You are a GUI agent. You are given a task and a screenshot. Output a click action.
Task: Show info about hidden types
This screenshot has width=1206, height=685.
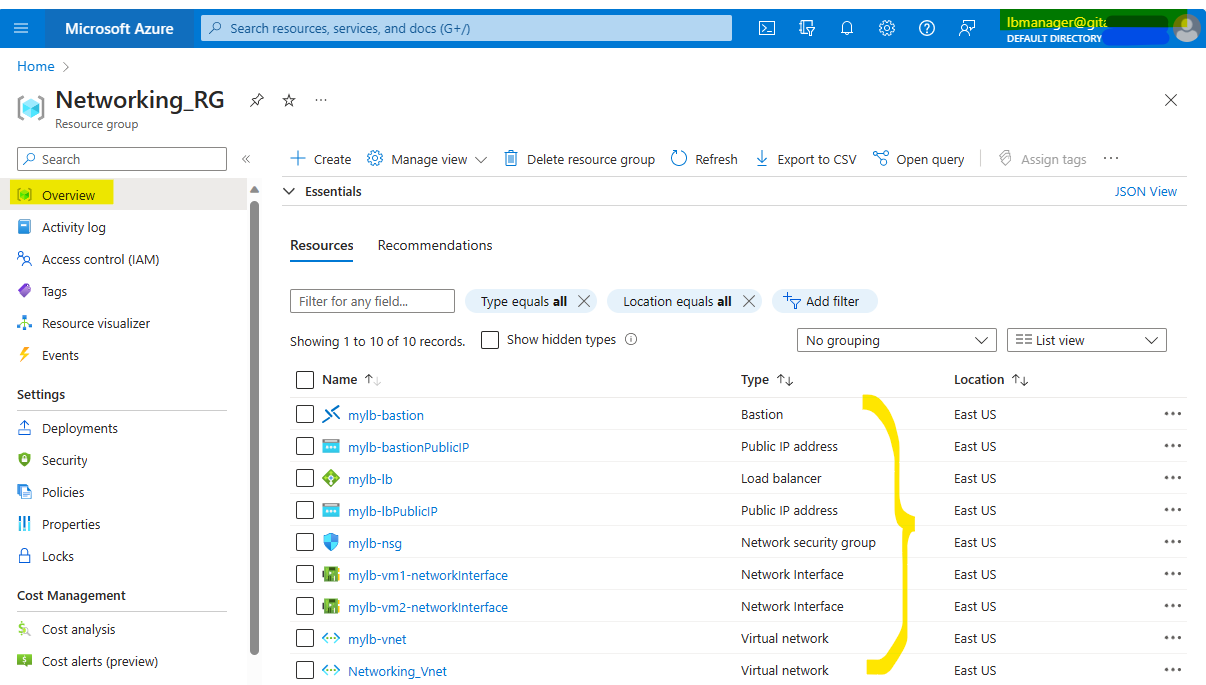631,339
